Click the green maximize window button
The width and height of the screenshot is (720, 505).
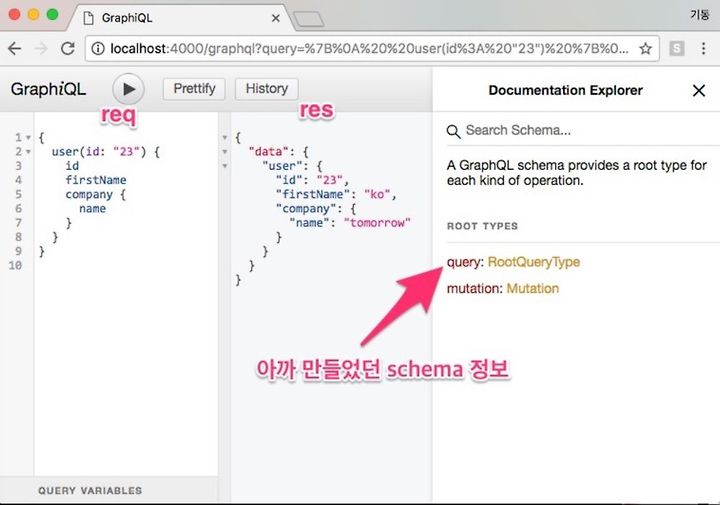[52, 15]
